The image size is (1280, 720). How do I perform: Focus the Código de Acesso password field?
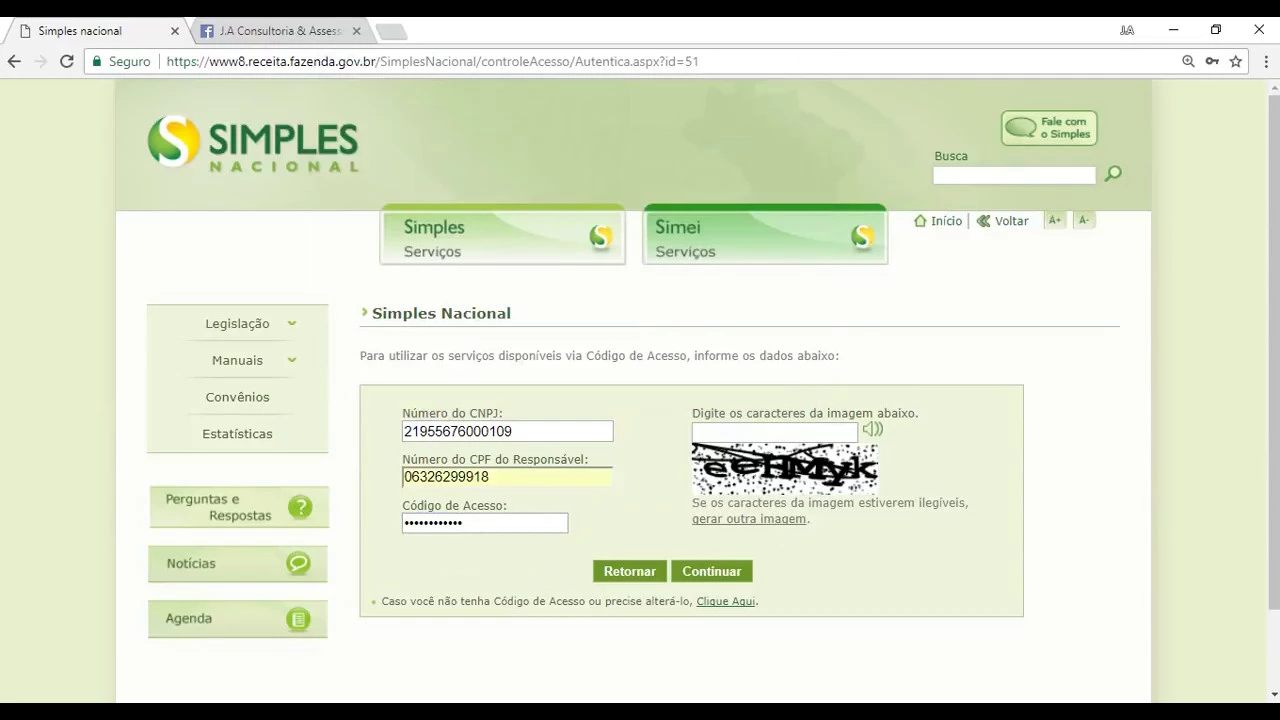tap(485, 523)
